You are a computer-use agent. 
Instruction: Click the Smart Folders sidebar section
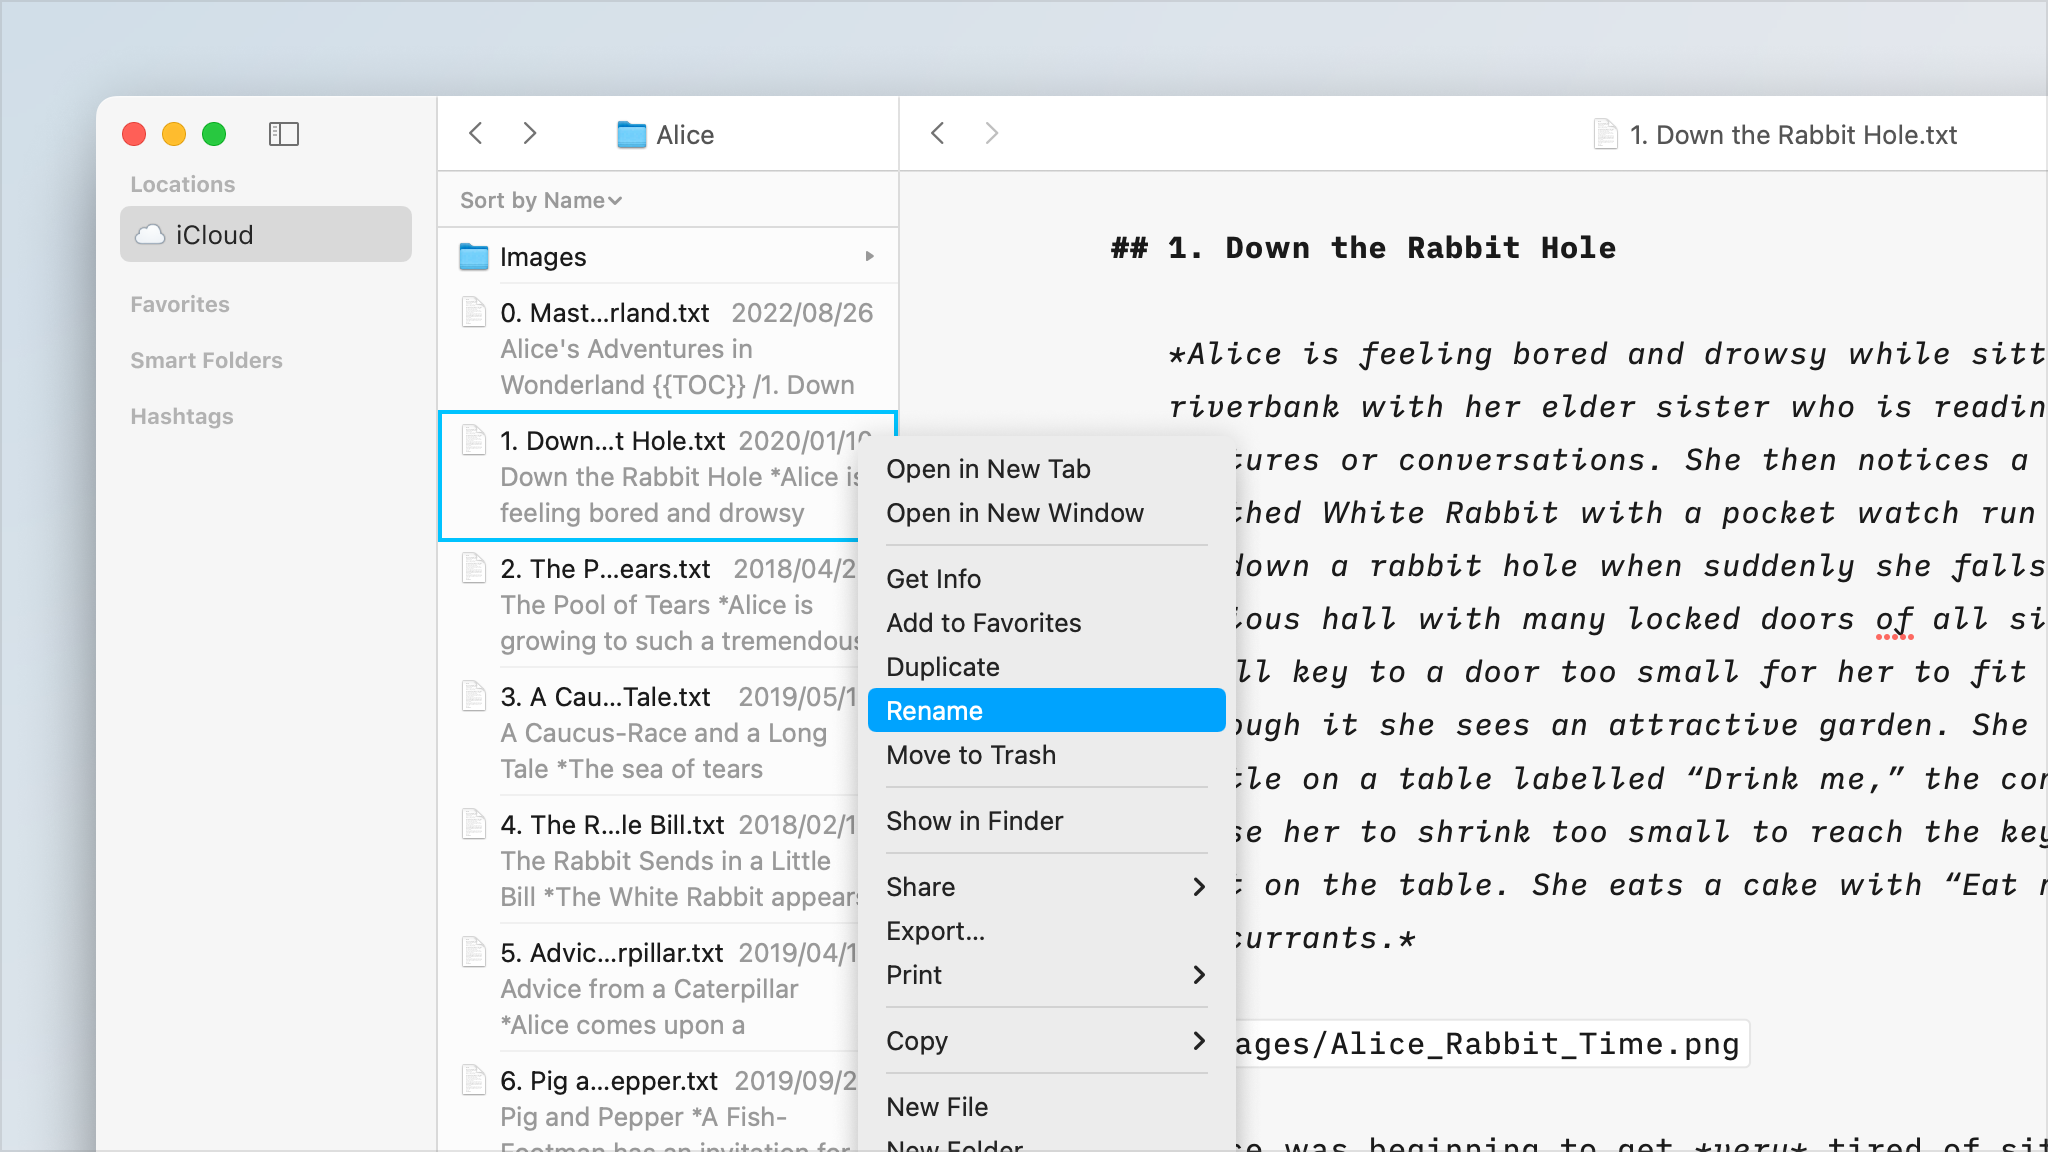206,360
